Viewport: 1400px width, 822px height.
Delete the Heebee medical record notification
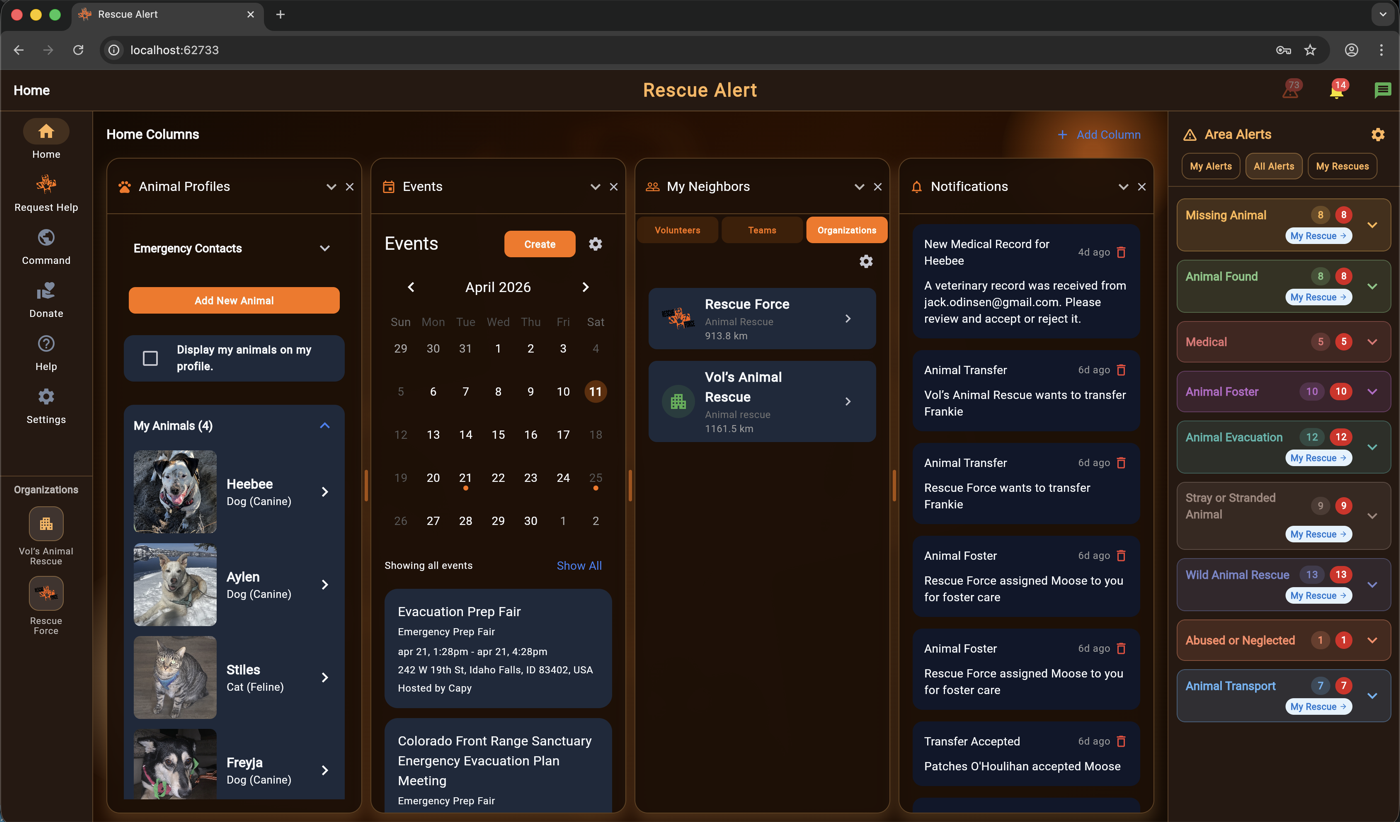pyautogui.click(x=1121, y=253)
